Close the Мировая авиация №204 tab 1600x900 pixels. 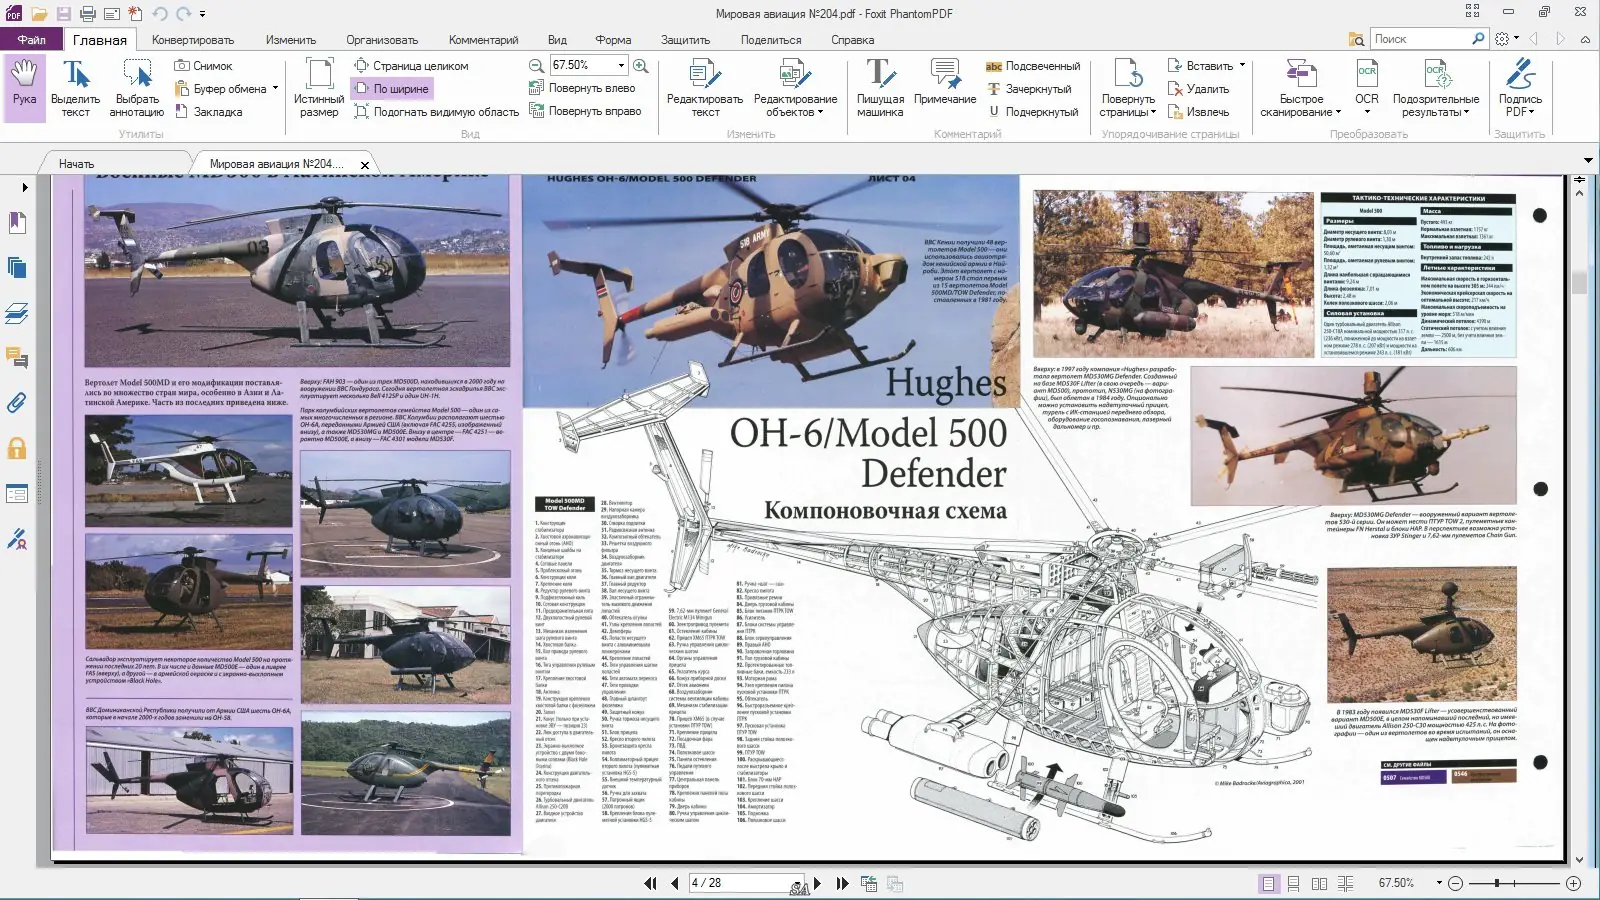click(365, 165)
